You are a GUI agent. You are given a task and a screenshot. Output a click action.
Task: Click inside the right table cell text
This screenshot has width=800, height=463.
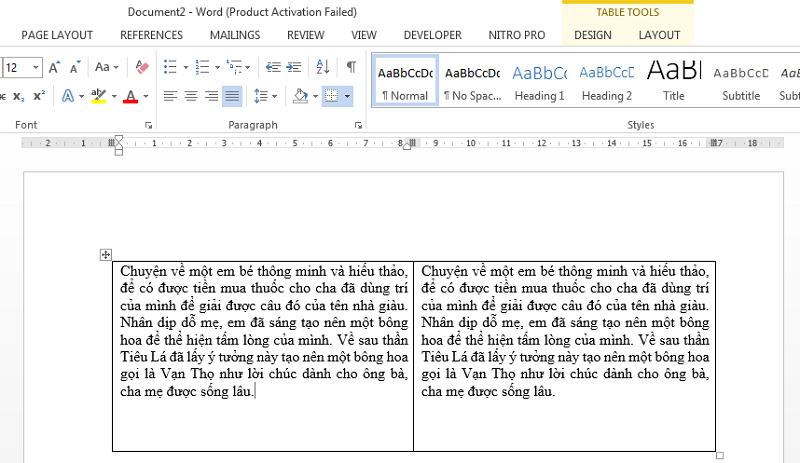tap(565, 331)
